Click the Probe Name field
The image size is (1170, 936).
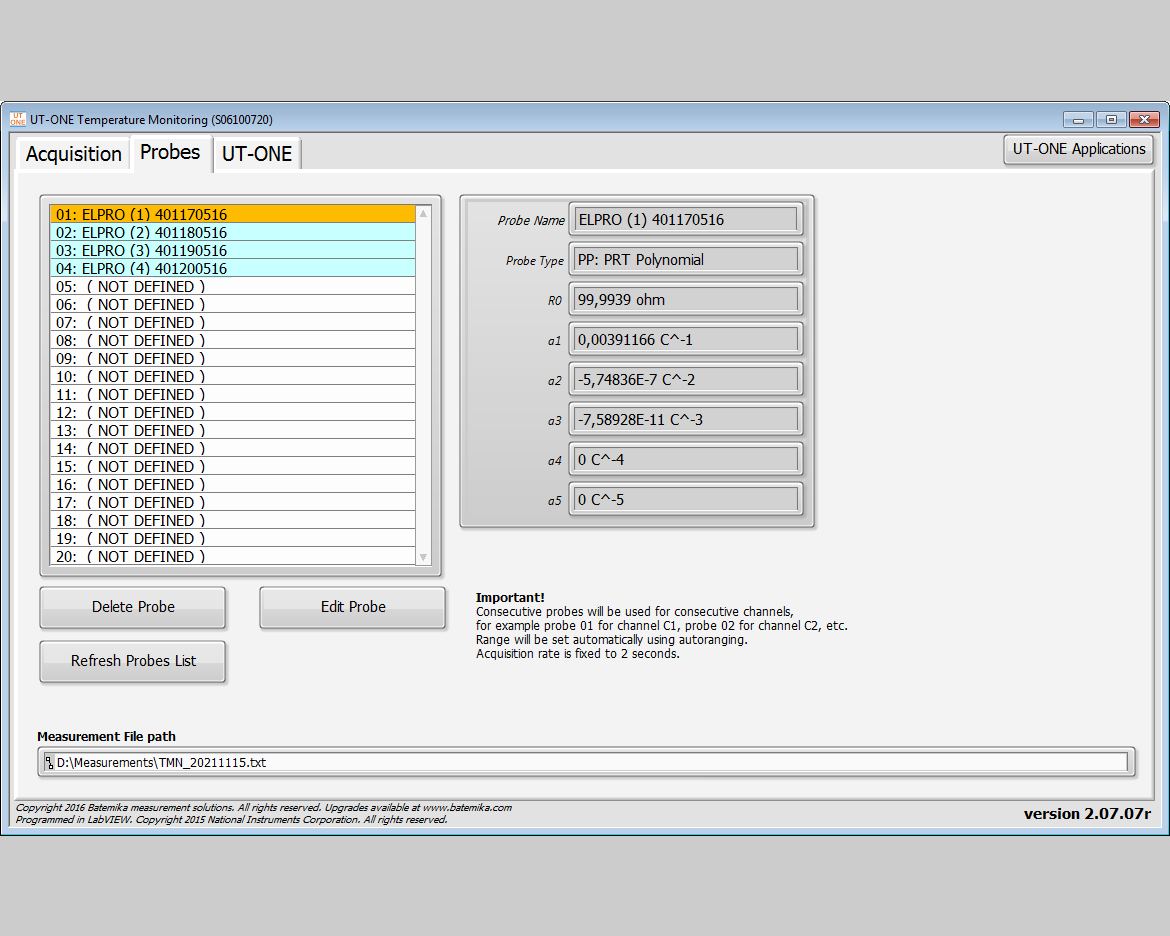685,219
